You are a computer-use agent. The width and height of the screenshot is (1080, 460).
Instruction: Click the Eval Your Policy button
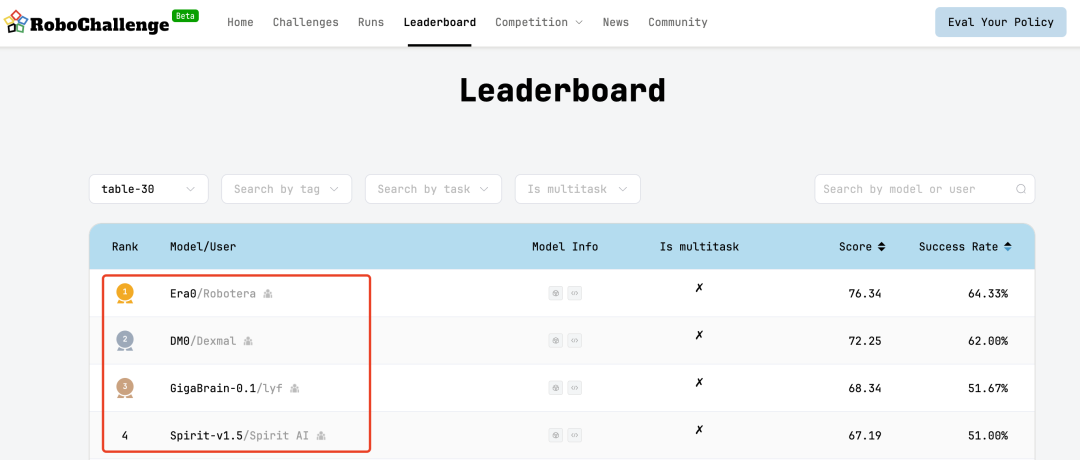(1001, 22)
